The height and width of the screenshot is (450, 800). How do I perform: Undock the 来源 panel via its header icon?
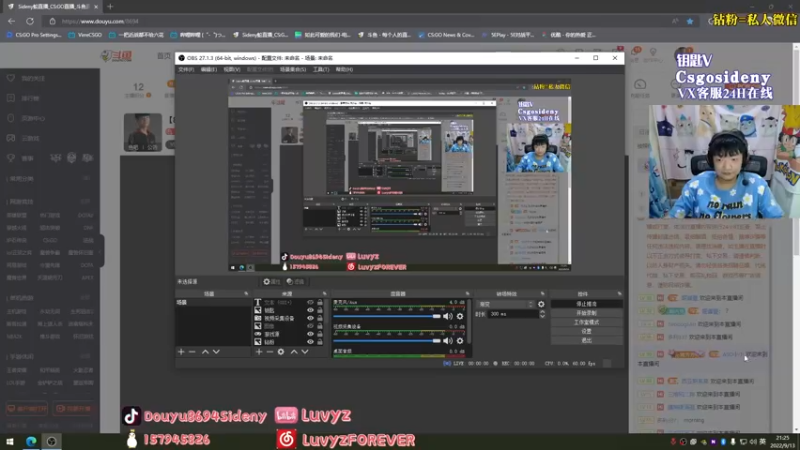(x=324, y=294)
